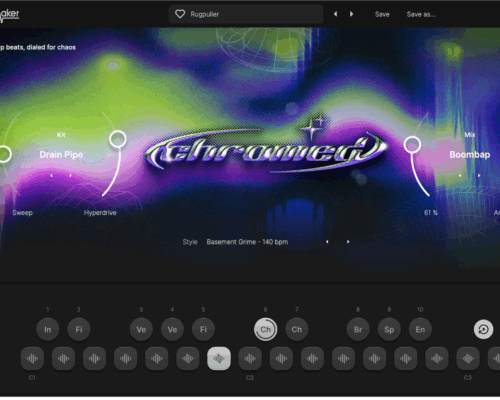Click the pattern reset loop icon

(483, 329)
